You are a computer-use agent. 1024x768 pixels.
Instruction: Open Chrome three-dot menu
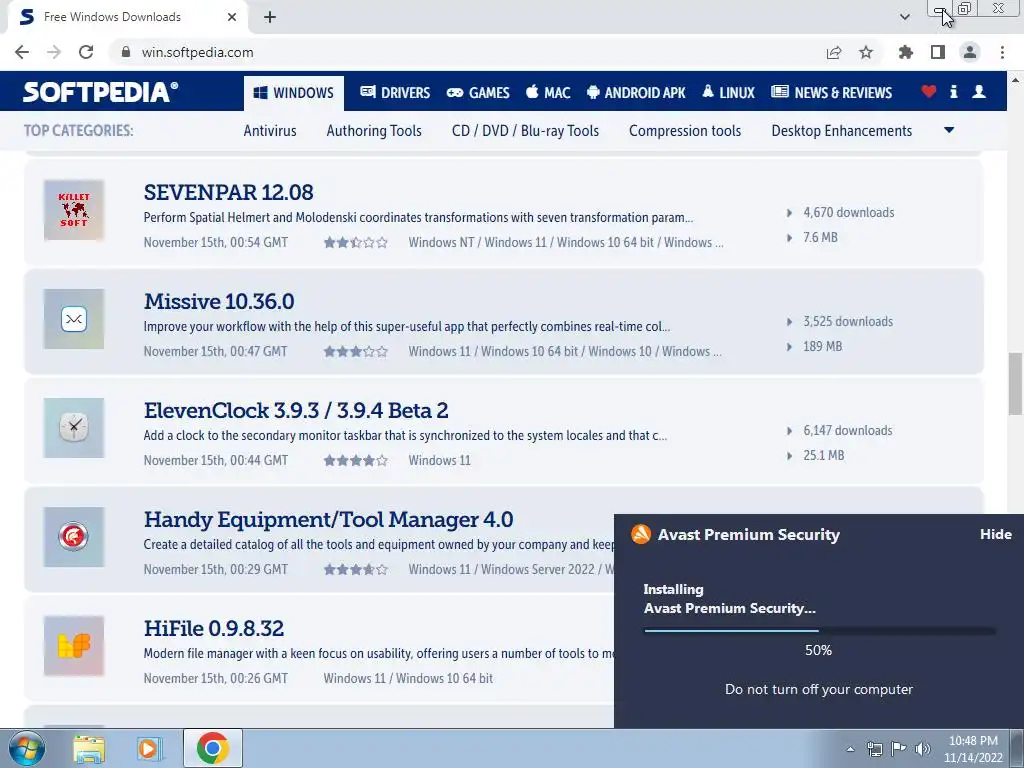pos(1002,52)
